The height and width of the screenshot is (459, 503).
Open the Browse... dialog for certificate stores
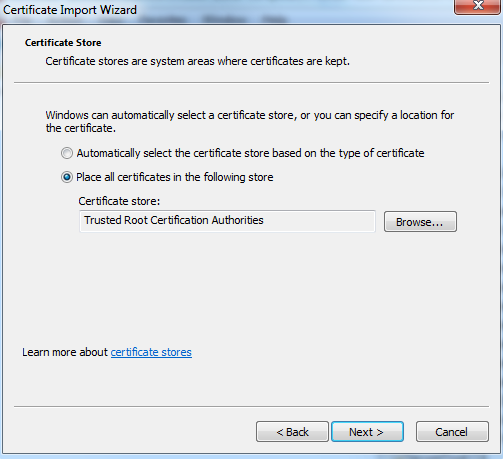[420, 222]
